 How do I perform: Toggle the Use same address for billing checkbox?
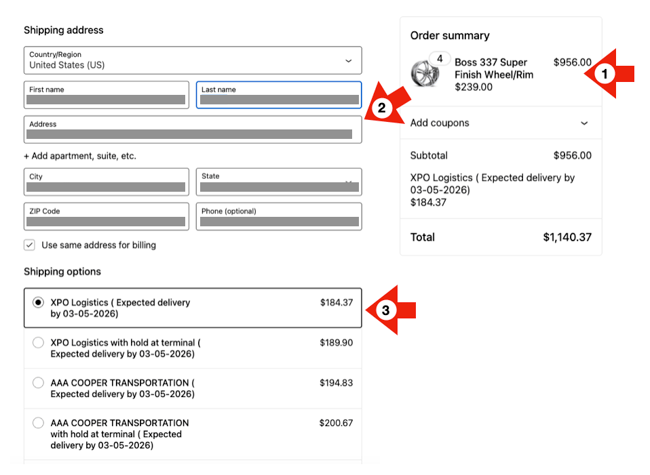(x=30, y=245)
